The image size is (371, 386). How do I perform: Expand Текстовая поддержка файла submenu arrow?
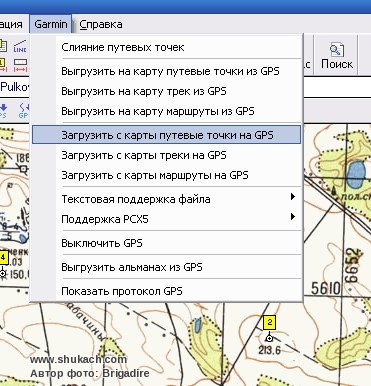point(293,197)
